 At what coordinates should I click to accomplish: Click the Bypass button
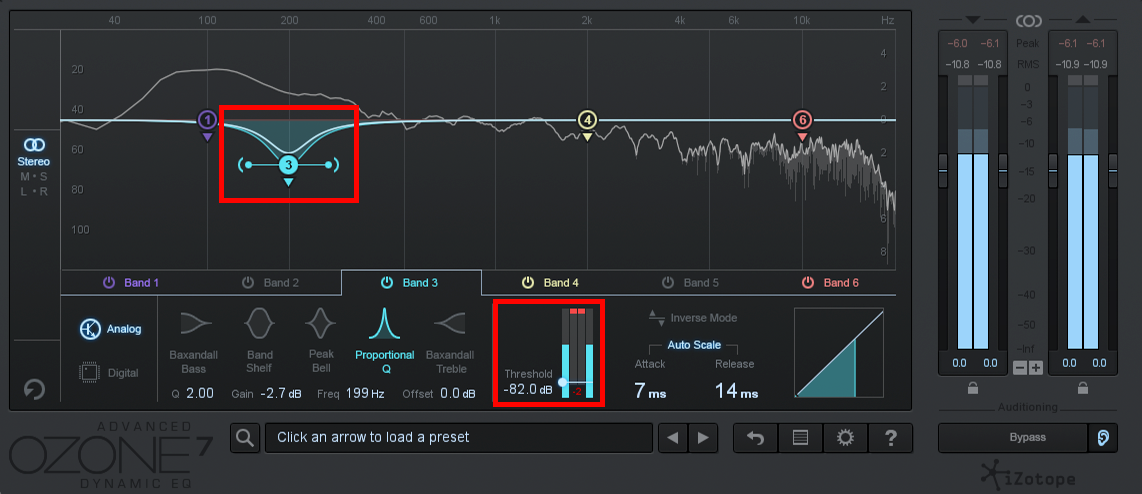click(1013, 438)
